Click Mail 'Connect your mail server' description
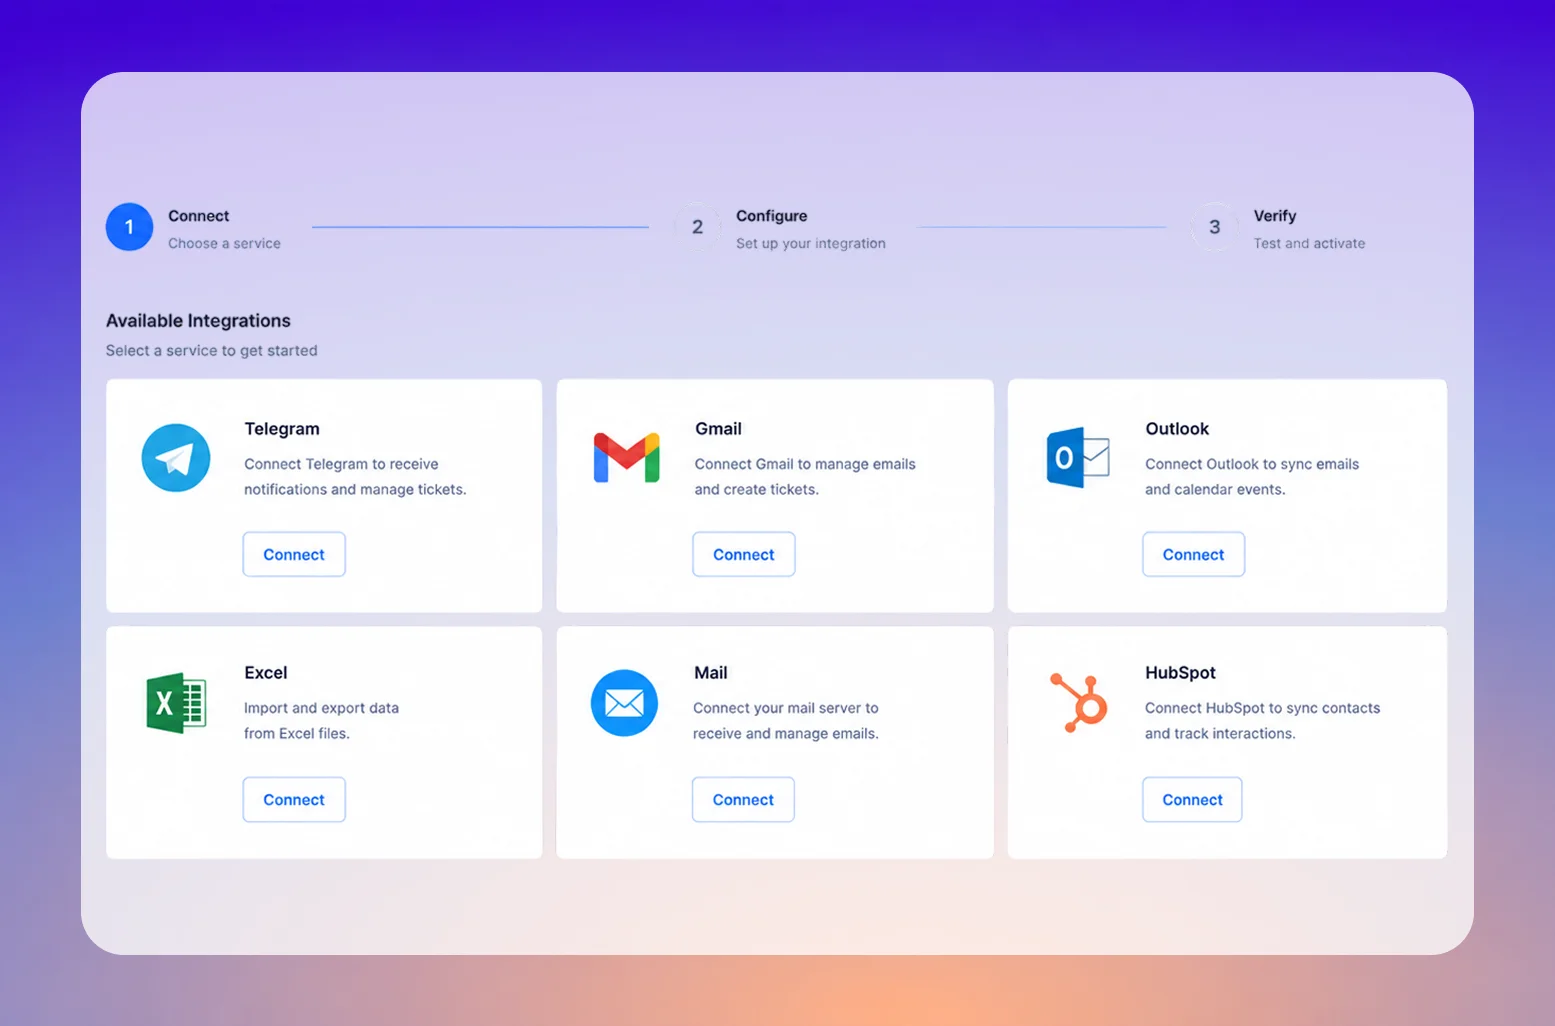 click(x=786, y=720)
